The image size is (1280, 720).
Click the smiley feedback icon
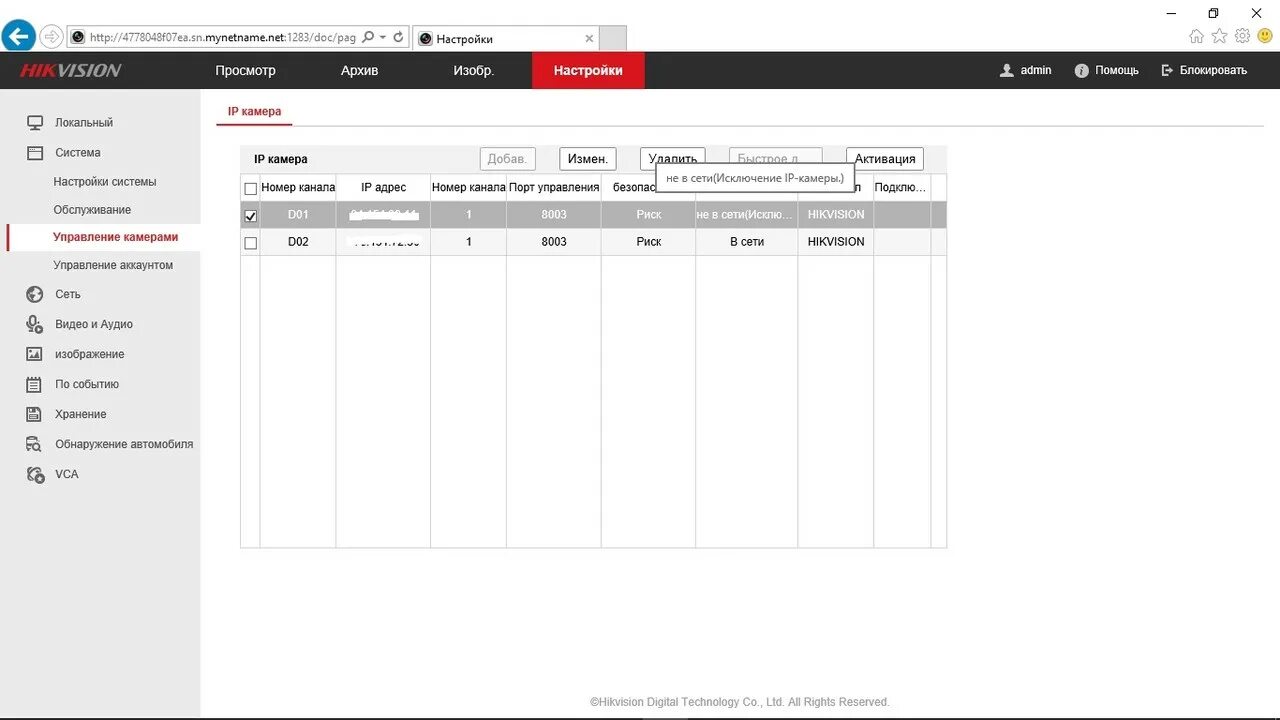pyautogui.click(x=1265, y=36)
